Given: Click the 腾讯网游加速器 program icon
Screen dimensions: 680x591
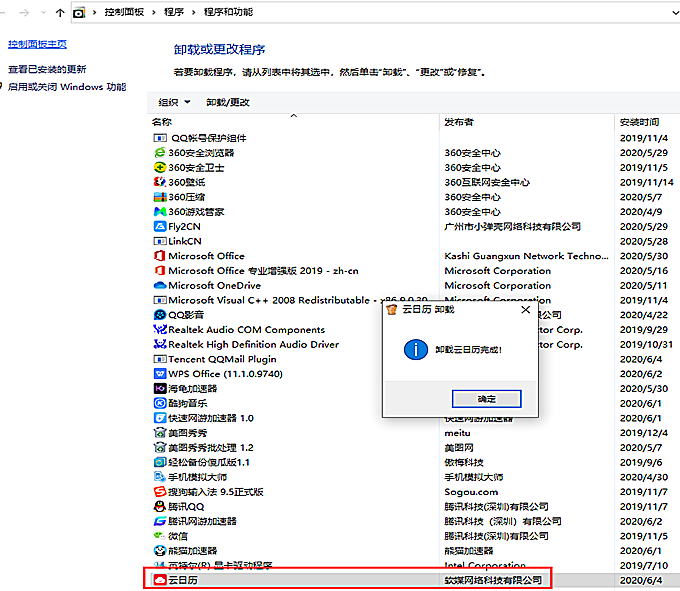Looking at the screenshot, I should tap(160, 521).
